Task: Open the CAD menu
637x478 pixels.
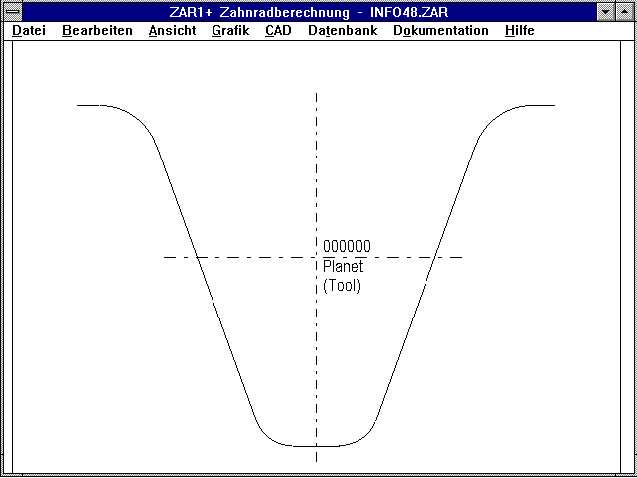Action: pyautogui.click(x=278, y=31)
